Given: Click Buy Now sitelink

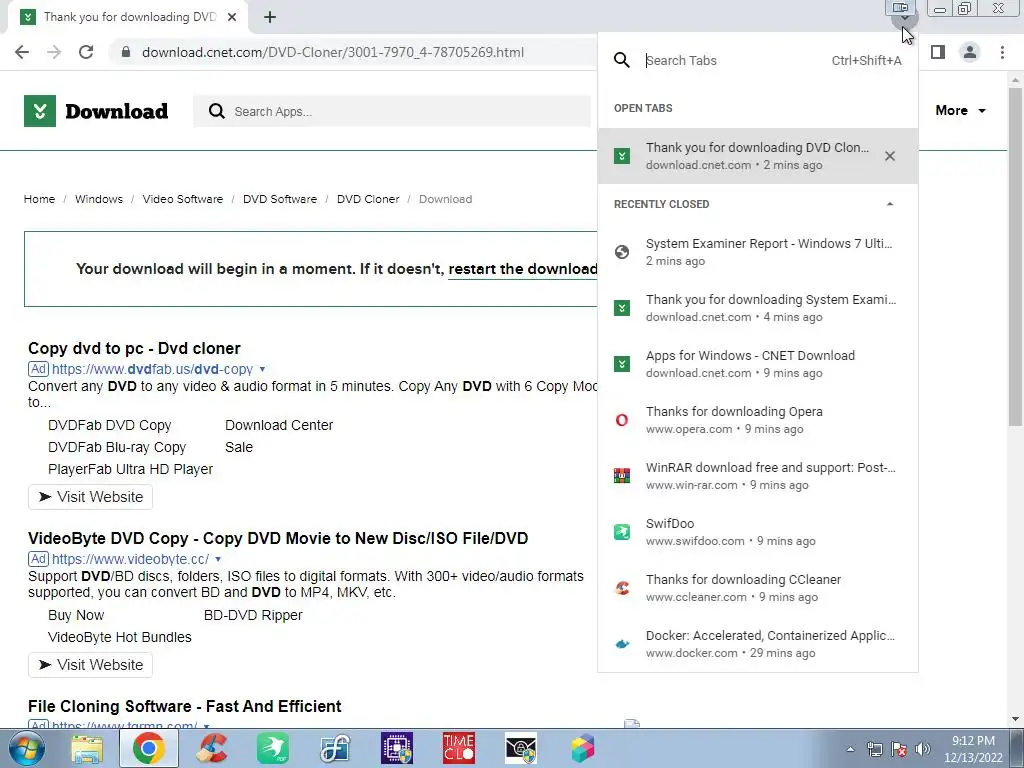Looking at the screenshot, I should coord(76,615).
